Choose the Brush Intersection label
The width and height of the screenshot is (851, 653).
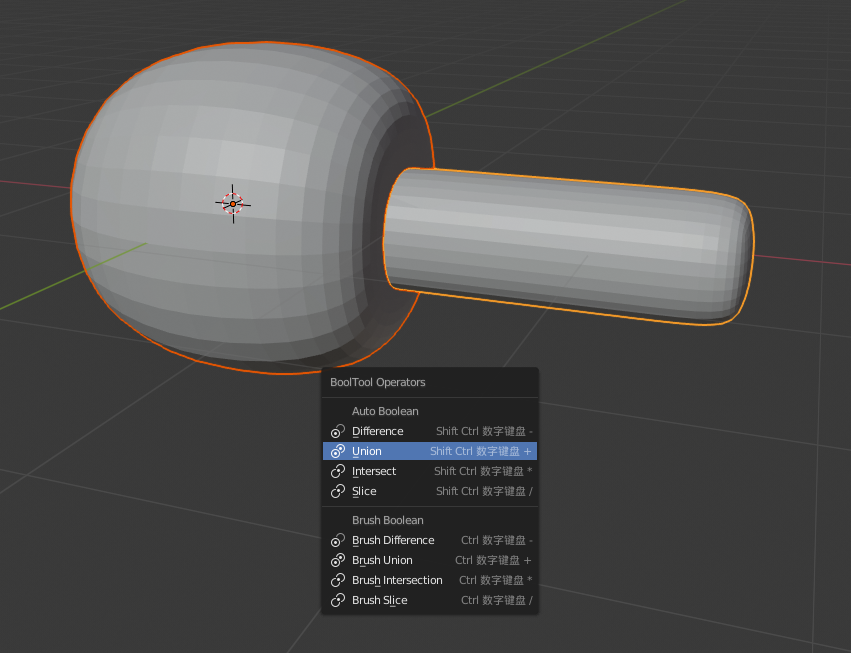click(397, 580)
